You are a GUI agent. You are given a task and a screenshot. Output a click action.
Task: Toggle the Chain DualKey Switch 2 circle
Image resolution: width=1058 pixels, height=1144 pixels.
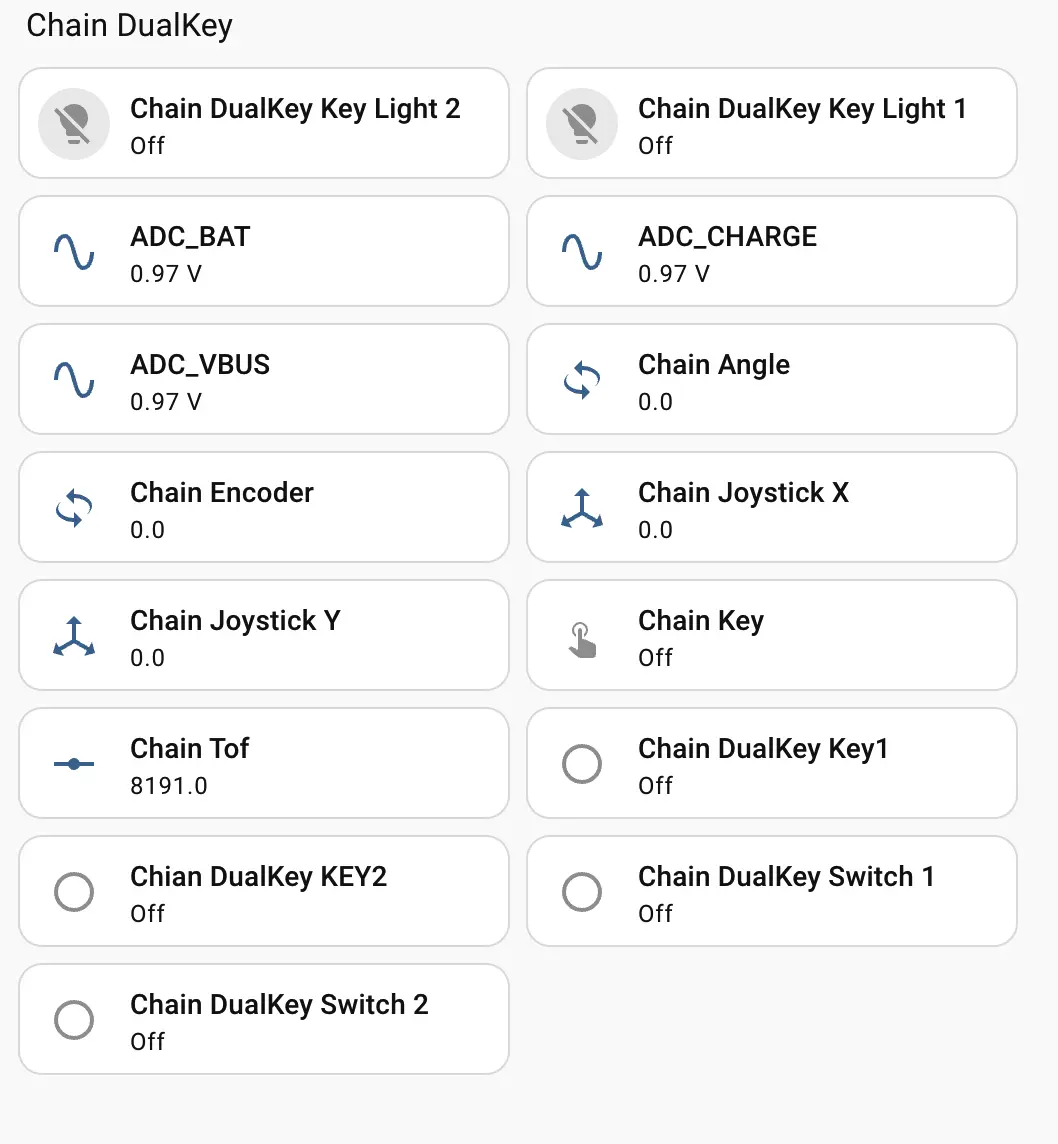(73, 1020)
